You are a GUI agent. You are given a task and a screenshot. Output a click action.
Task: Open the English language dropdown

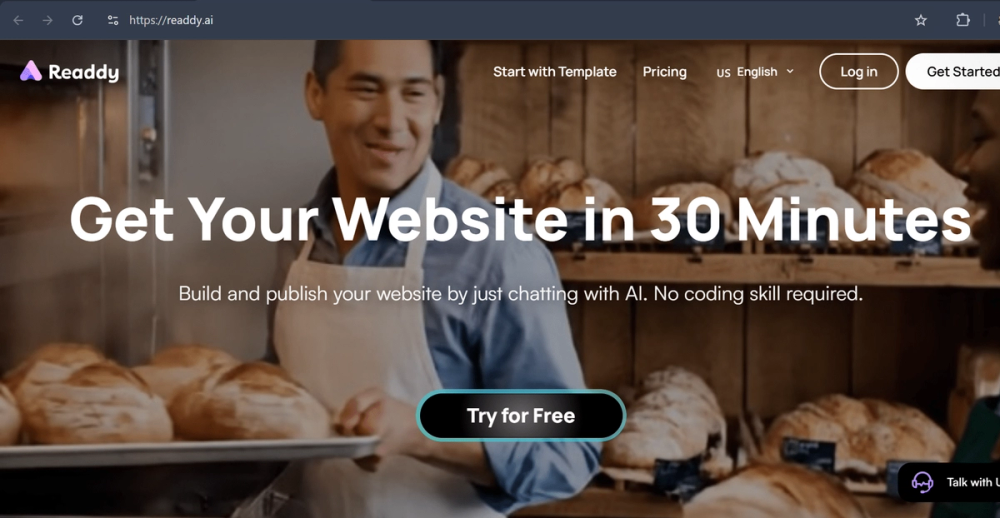[756, 71]
